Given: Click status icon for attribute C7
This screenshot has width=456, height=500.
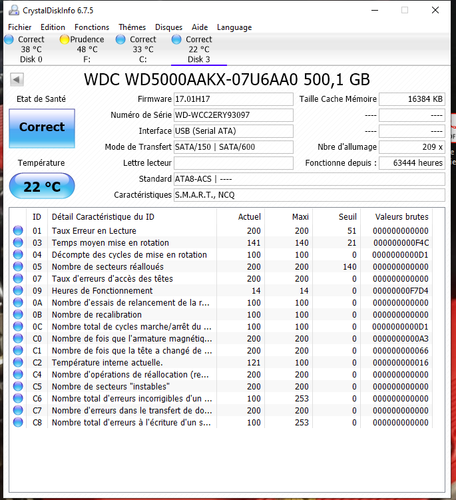Looking at the screenshot, I should coord(18,410).
